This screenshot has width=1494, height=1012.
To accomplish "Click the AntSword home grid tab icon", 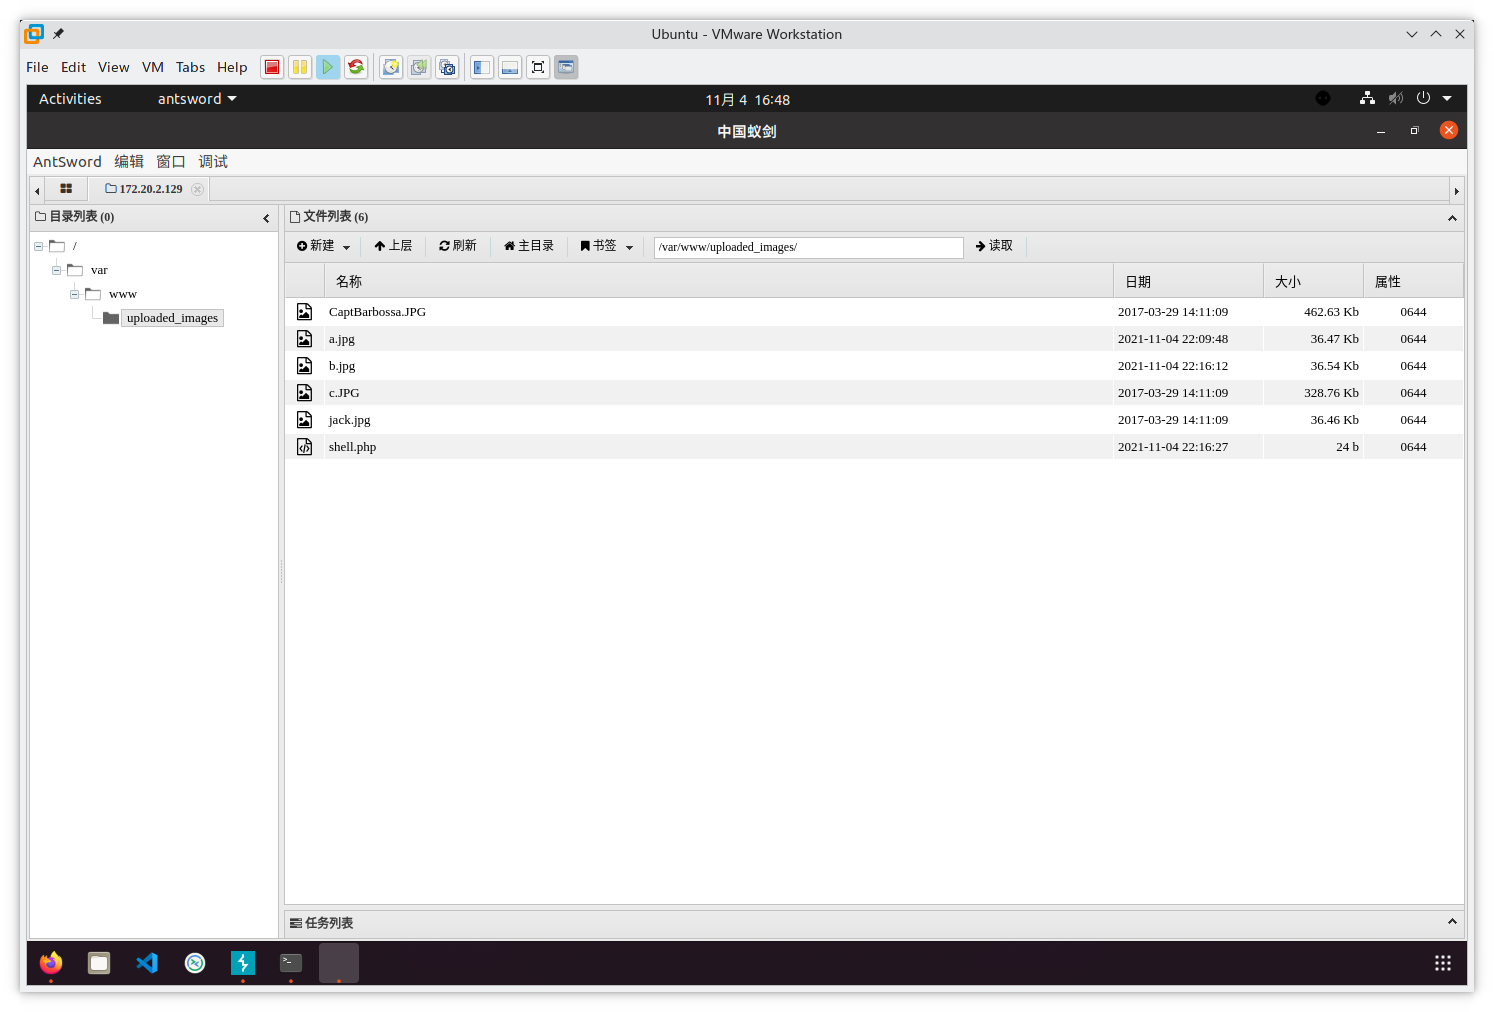I will [x=66, y=189].
